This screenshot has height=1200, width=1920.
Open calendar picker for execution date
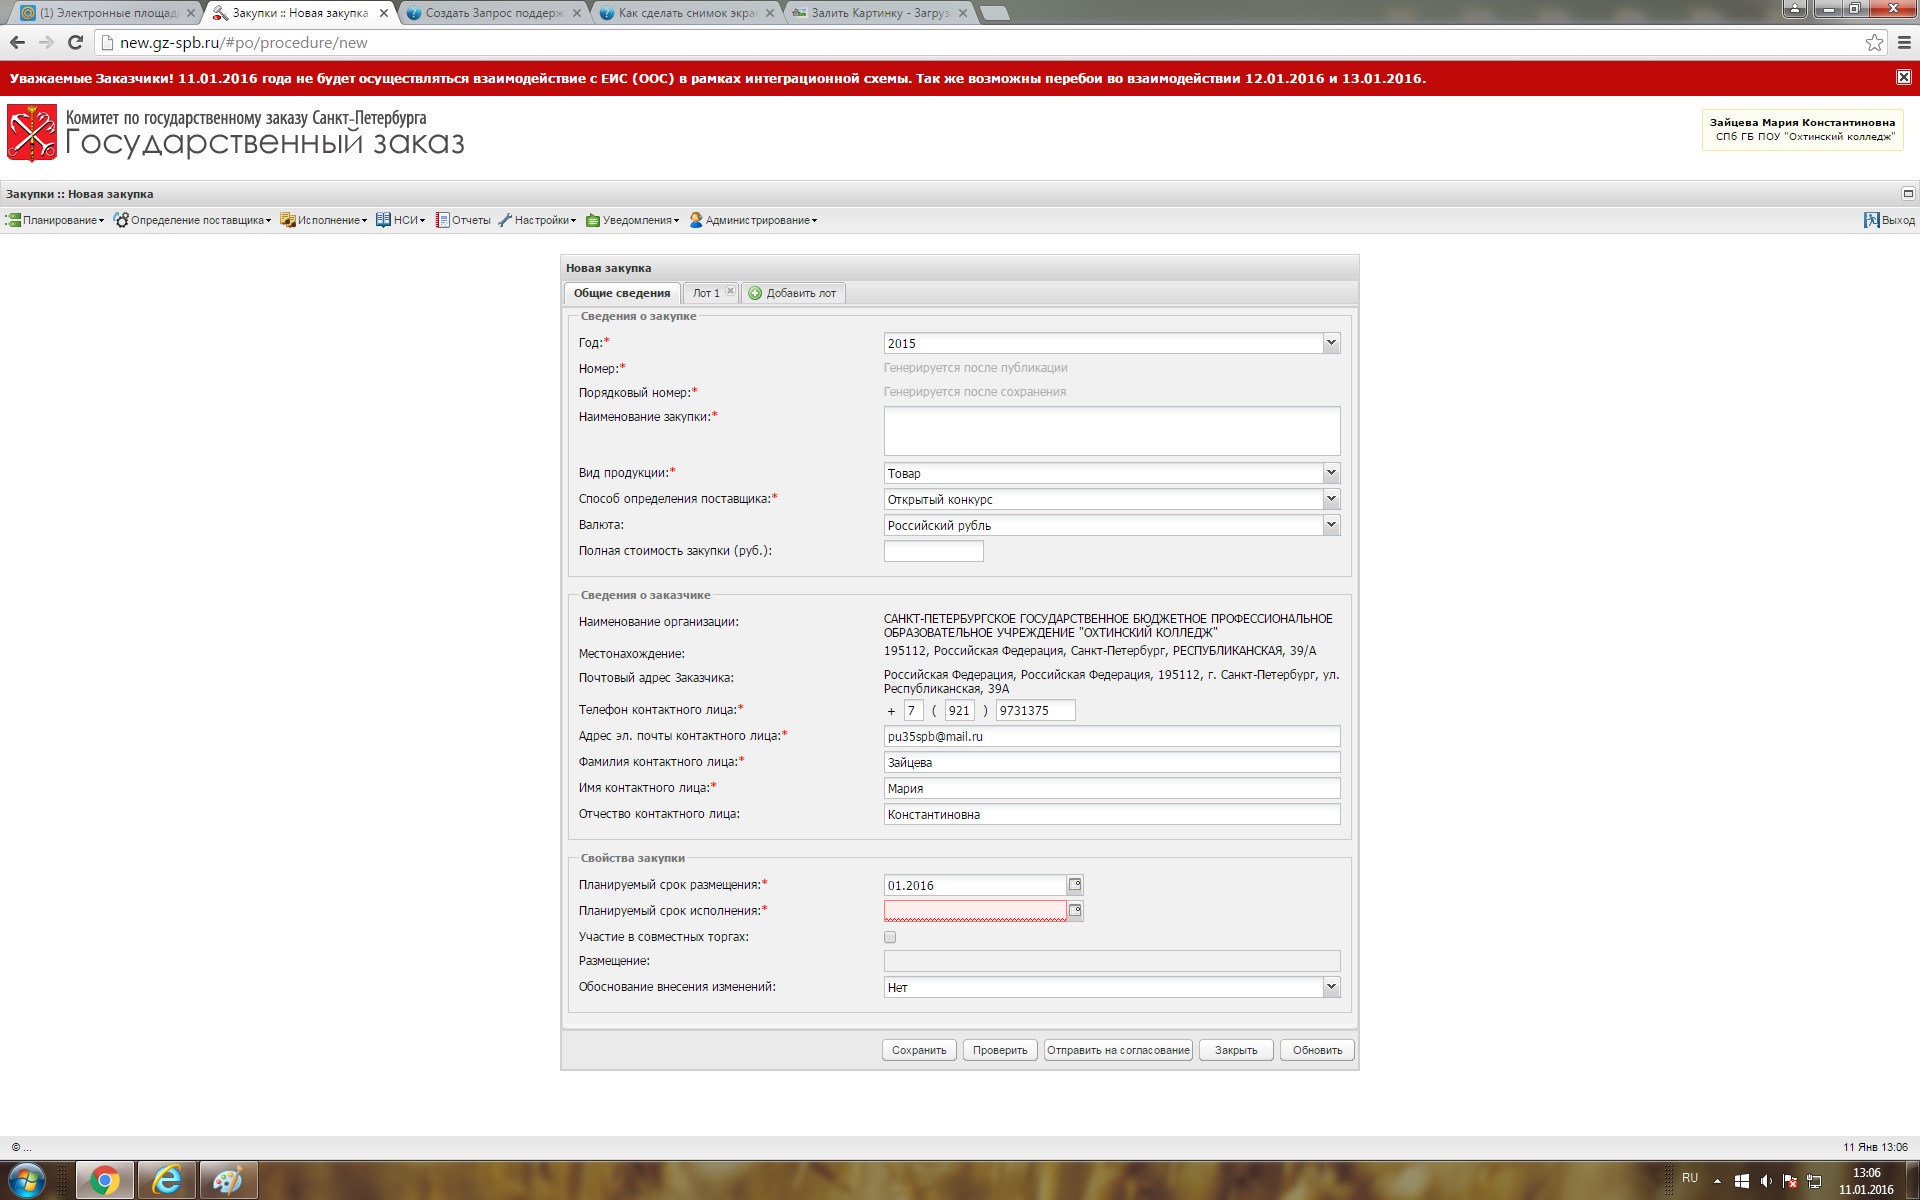[1075, 911]
